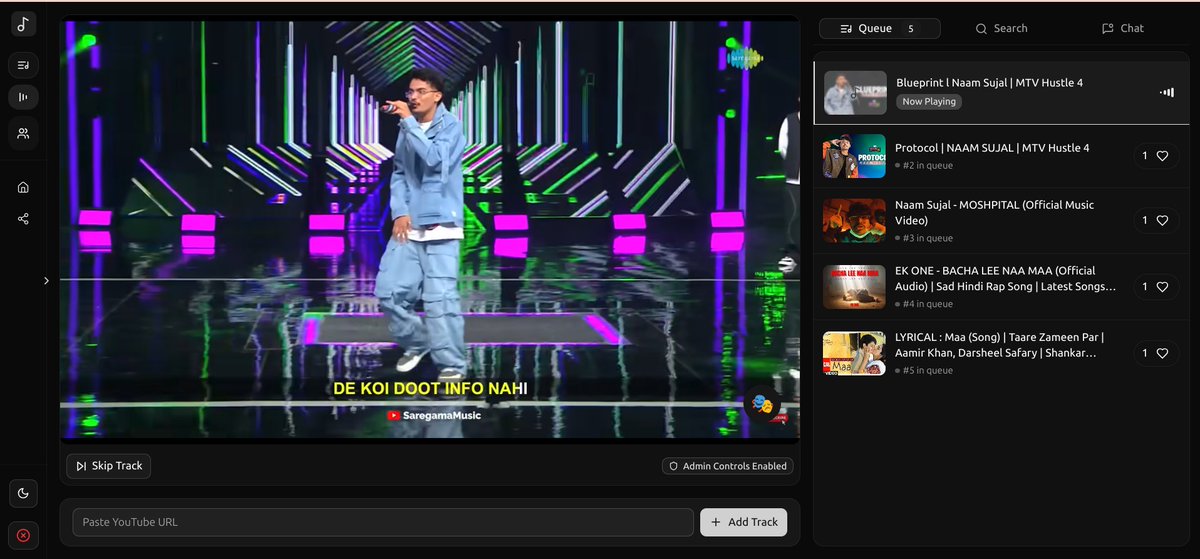Click '#3 in queue' label

point(928,239)
